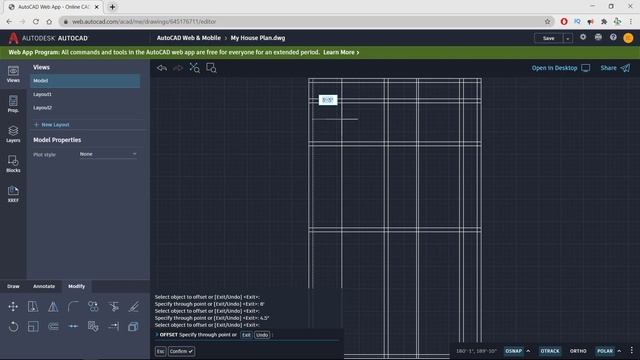Image resolution: width=640 pixels, height=360 pixels.
Task: Click Learn More in banner
Action: click(341, 52)
